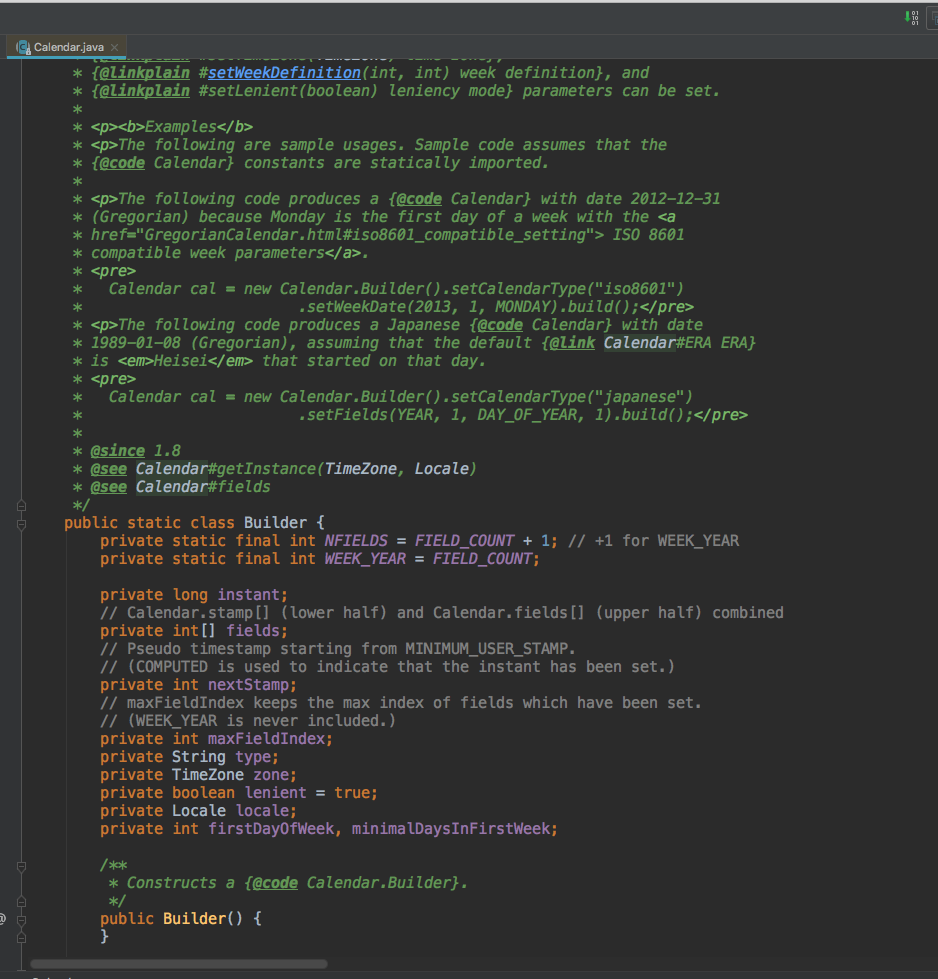938x979 pixels.
Task: Click version '1.8' after @since
Action: tap(167, 451)
